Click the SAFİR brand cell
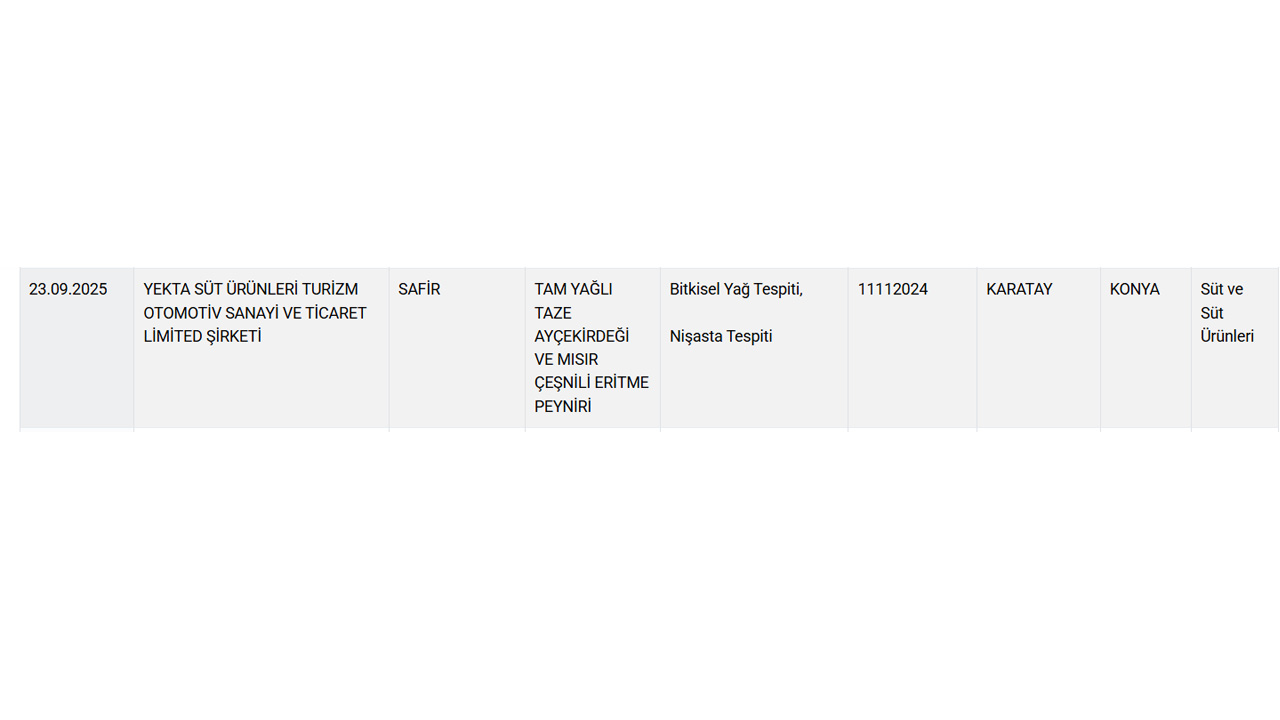Viewport: 1280px width, 720px height. tap(419, 289)
